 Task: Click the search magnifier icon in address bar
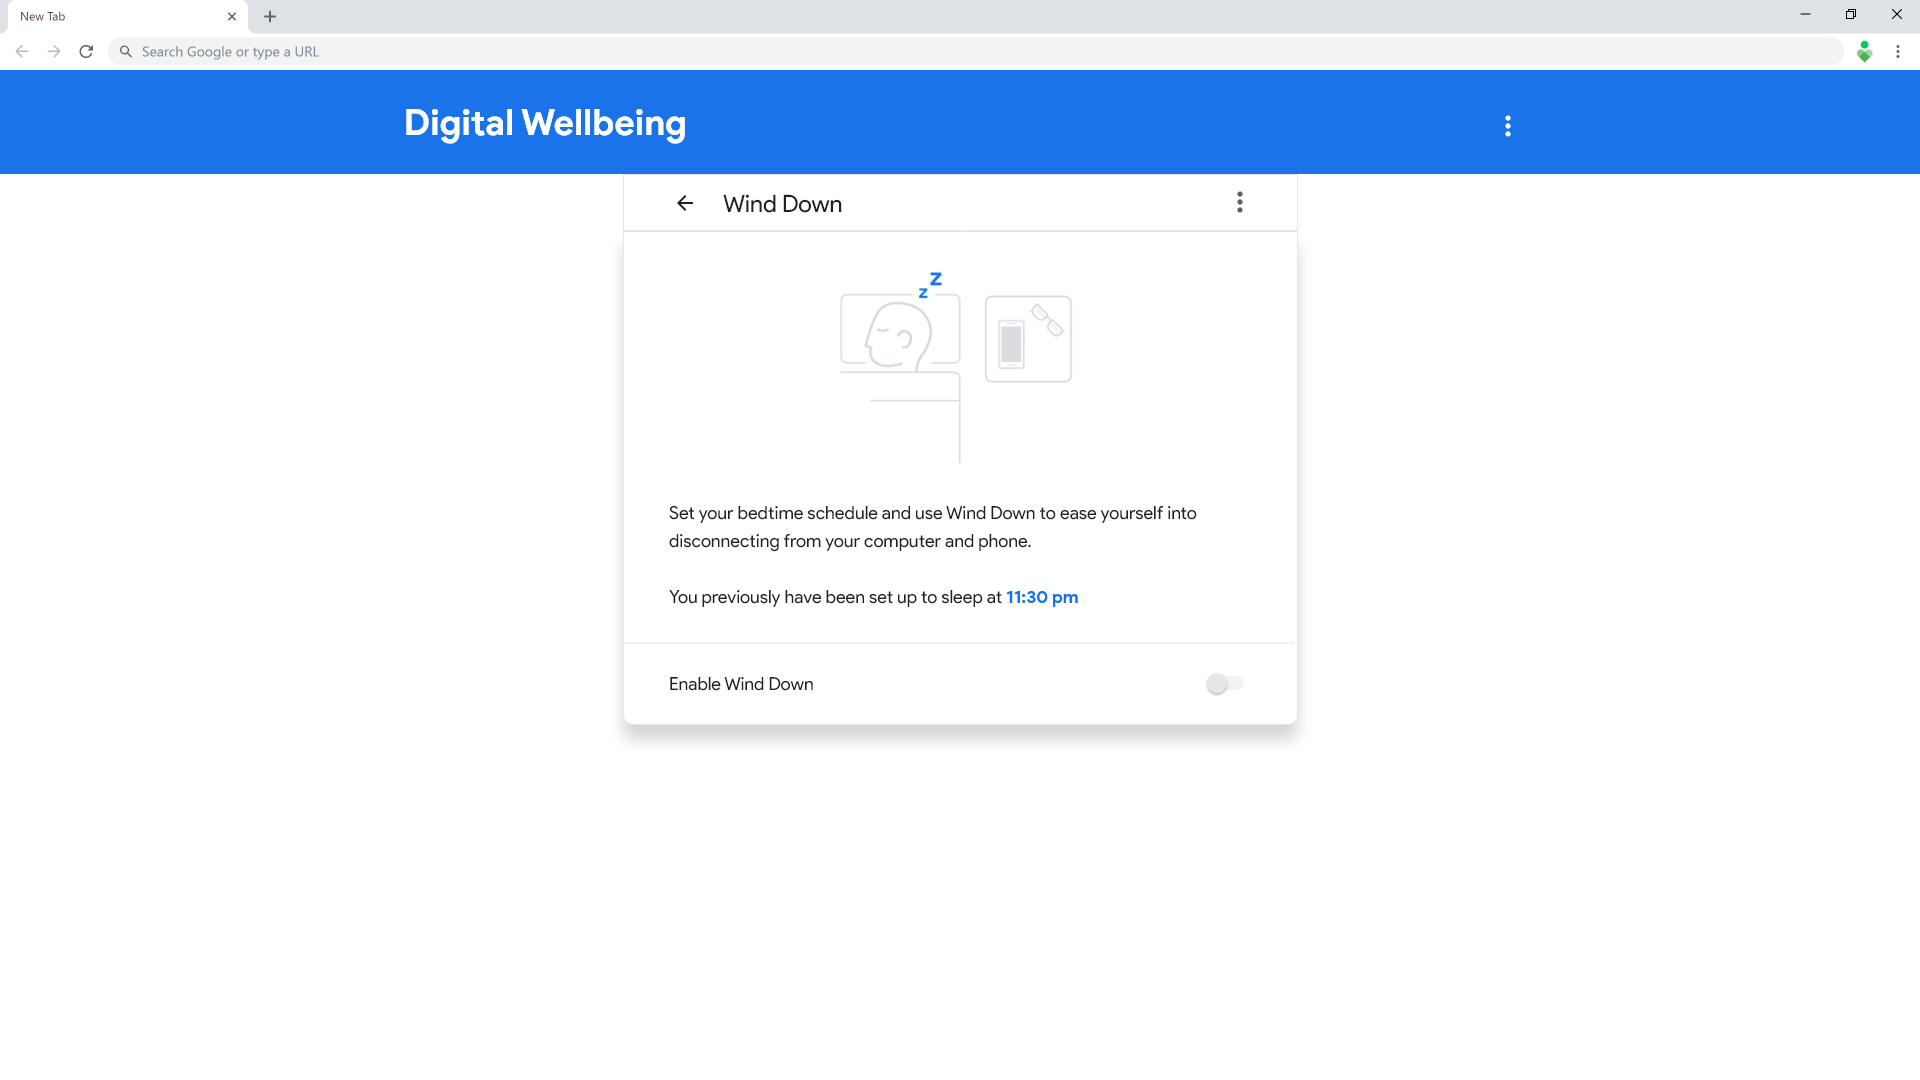(126, 52)
